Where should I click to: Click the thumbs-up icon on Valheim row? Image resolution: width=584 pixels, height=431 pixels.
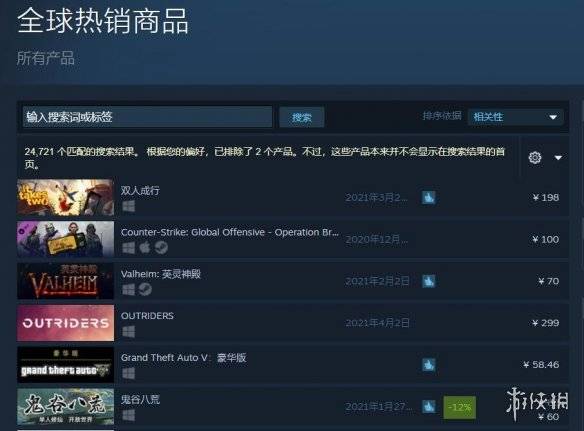428,281
